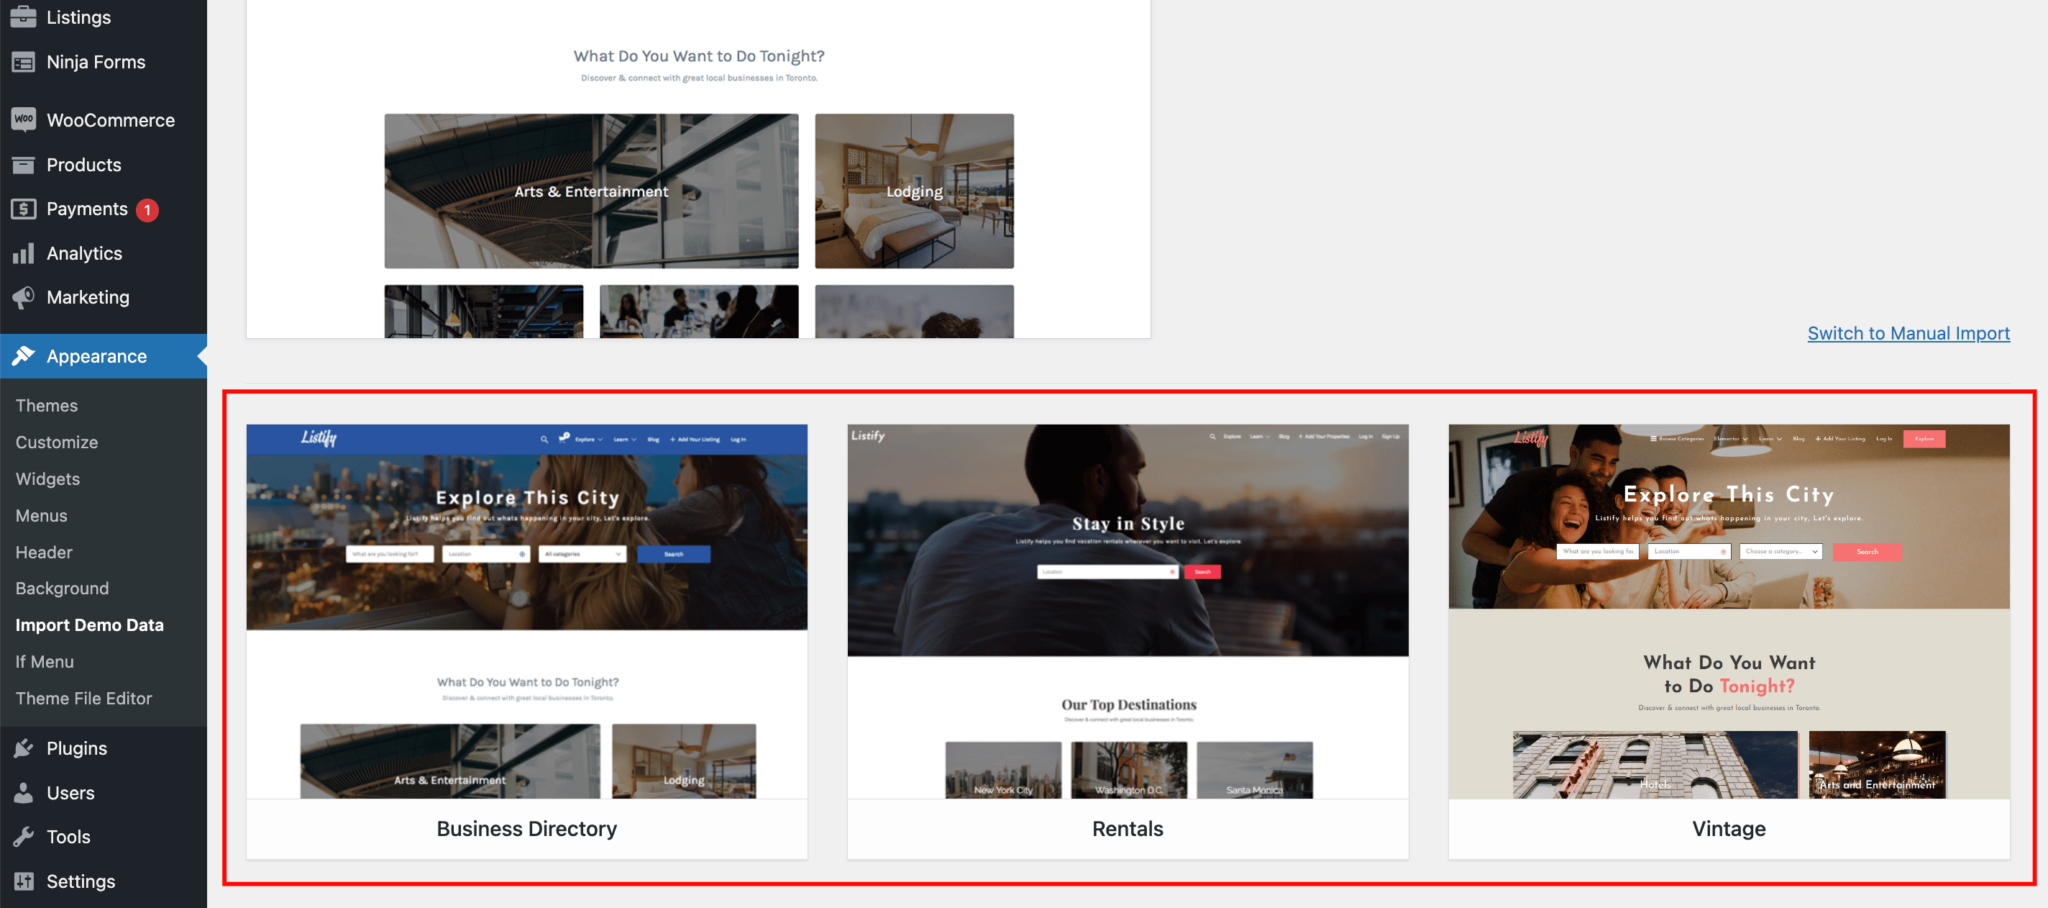The width and height of the screenshot is (2048, 908).
Task: Open the Tools wrench icon
Action: [x=24, y=837]
